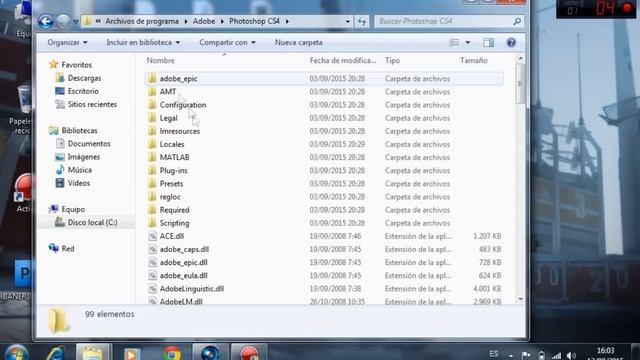This screenshot has height=360, width=640.
Task: Open Explorer help icon
Action: click(x=511, y=42)
